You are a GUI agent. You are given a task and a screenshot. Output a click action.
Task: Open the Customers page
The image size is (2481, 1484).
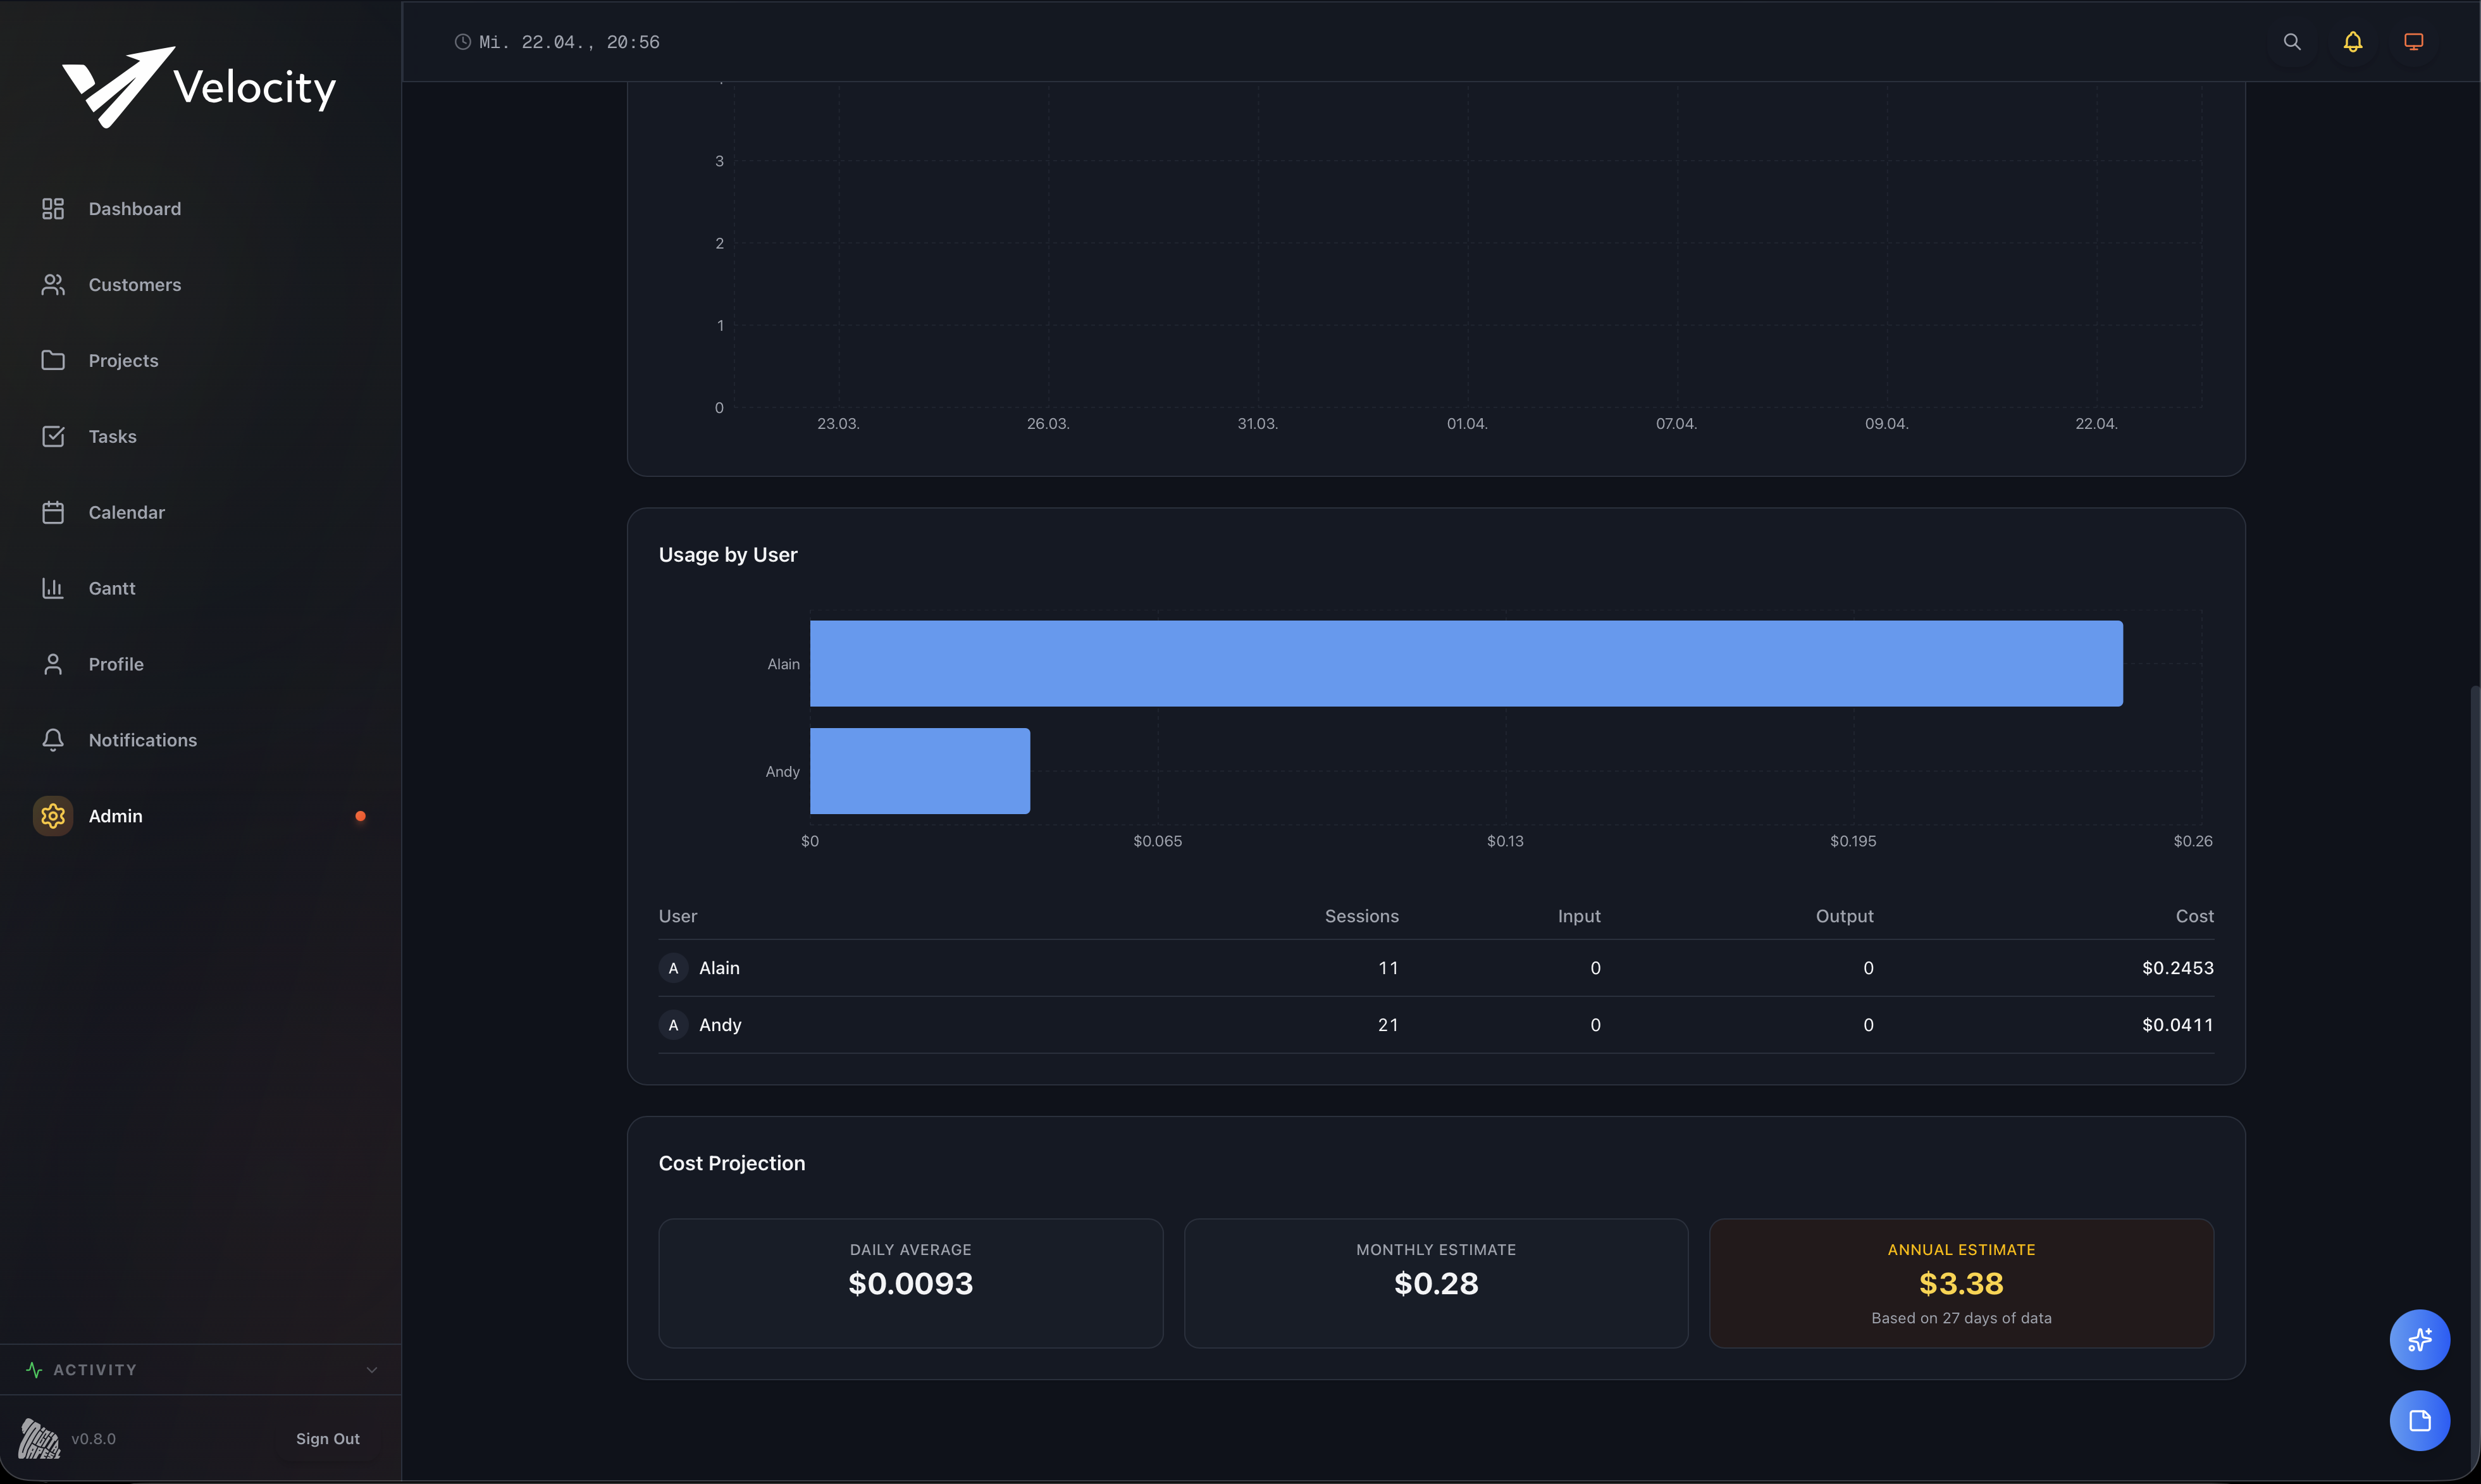click(134, 284)
